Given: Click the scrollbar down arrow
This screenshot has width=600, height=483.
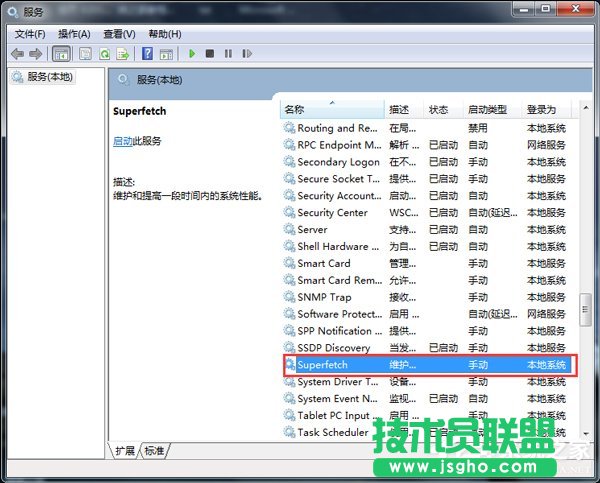Looking at the screenshot, I should [x=586, y=434].
